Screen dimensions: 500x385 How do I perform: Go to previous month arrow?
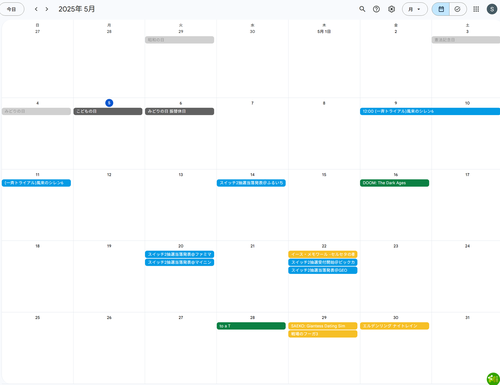click(36, 9)
